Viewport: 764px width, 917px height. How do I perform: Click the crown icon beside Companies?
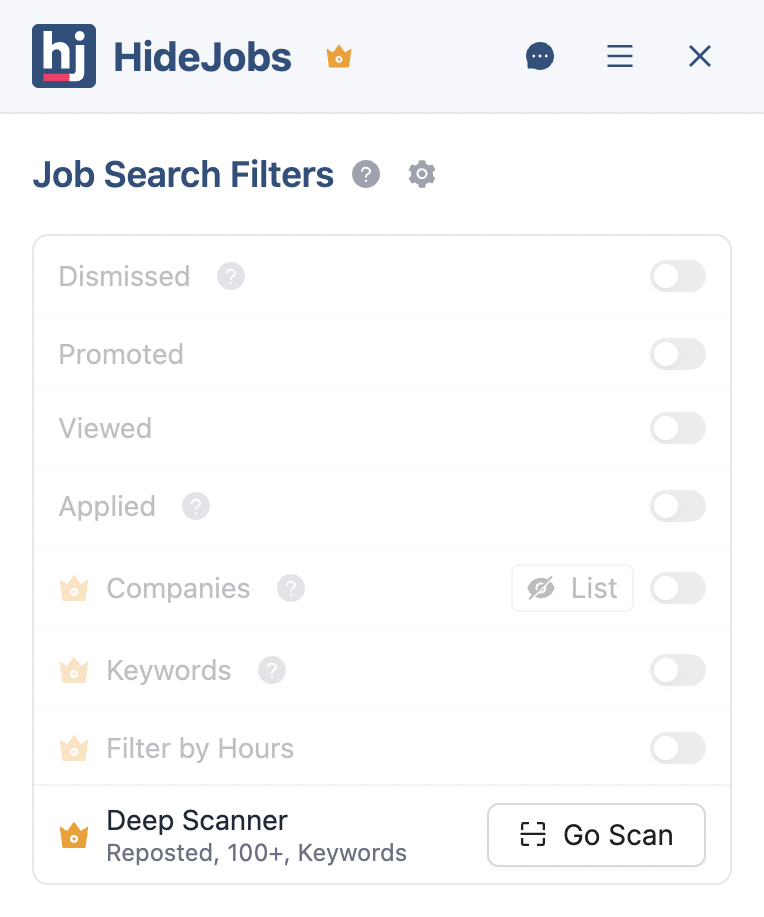point(74,589)
